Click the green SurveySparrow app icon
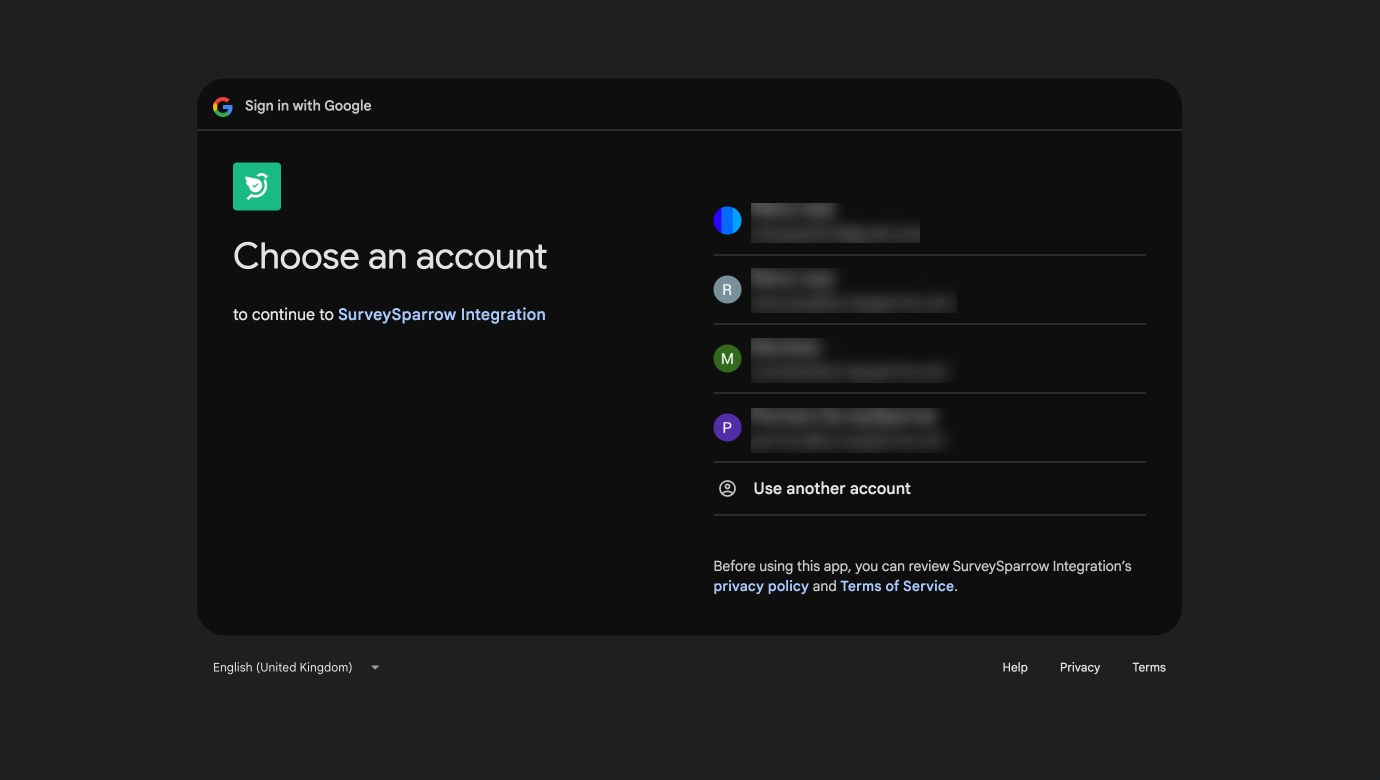Viewport: 1380px width, 780px height. click(257, 186)
